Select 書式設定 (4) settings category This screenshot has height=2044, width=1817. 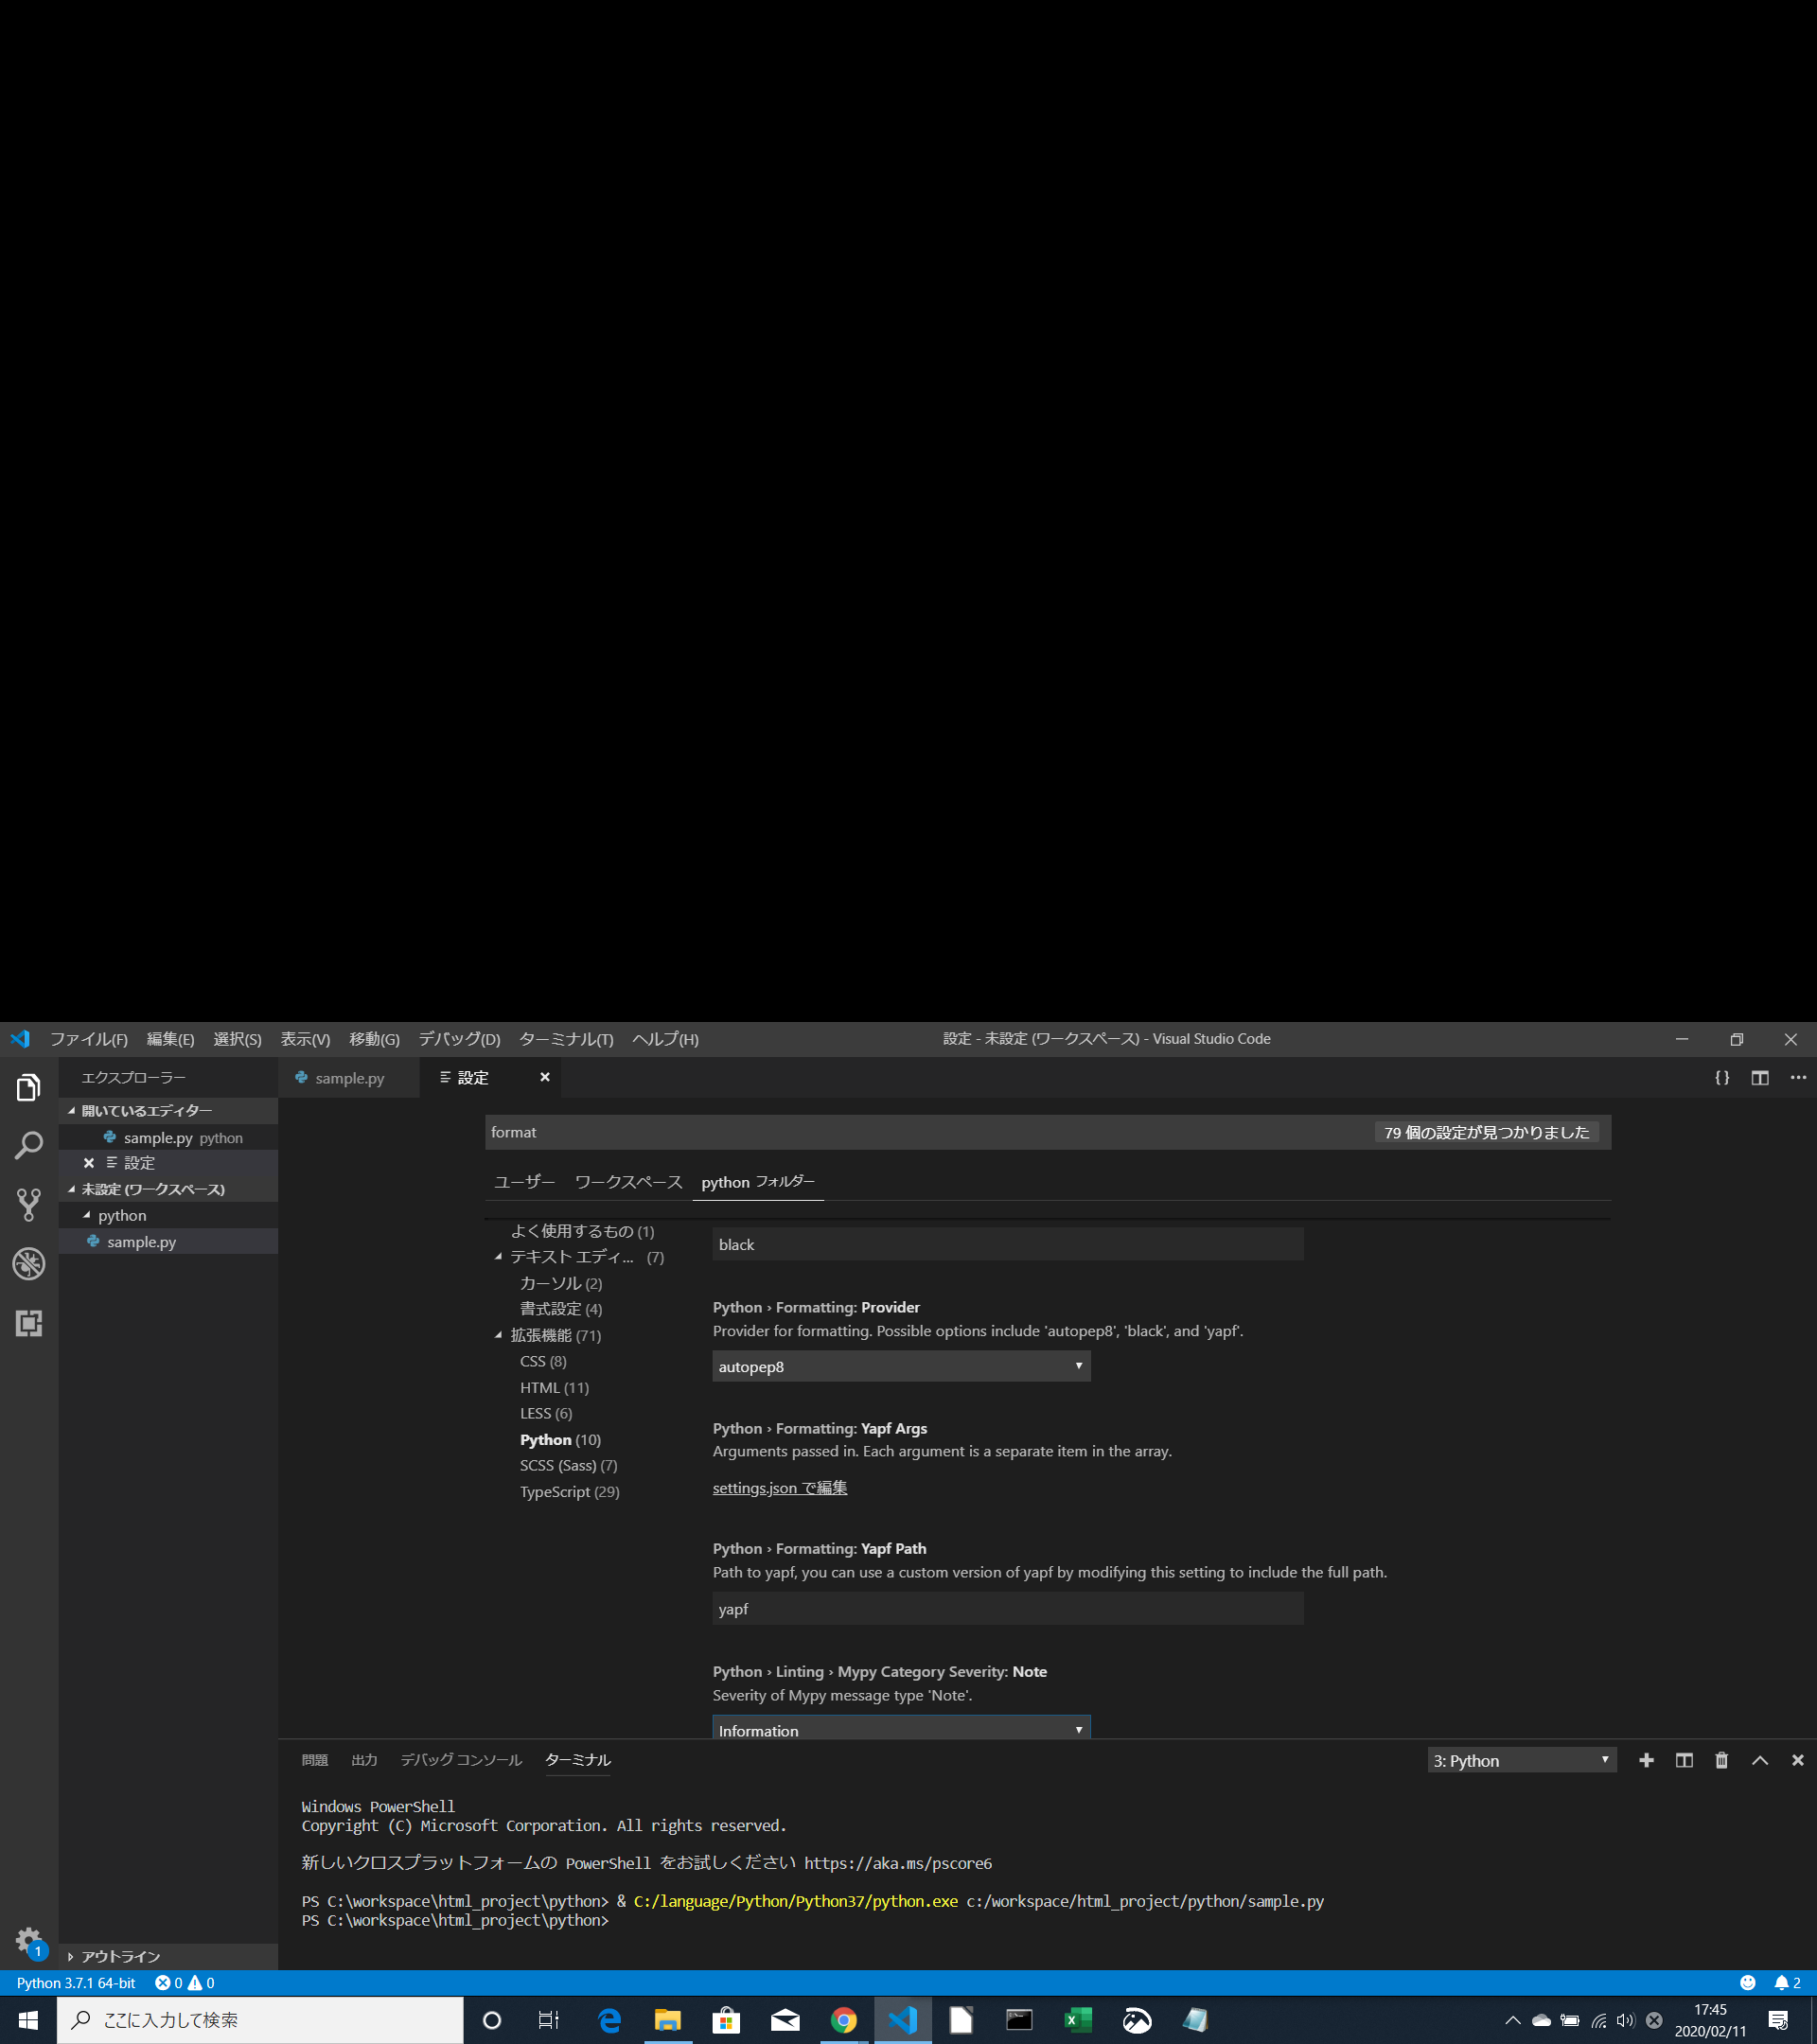coord(561,1309)
